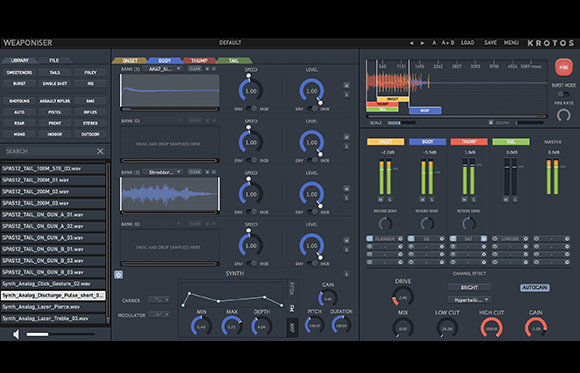The width and height of the screenshot is (580, 373).
Task: Mute the THUMP mixer channel
Action: tap(464, 199)
